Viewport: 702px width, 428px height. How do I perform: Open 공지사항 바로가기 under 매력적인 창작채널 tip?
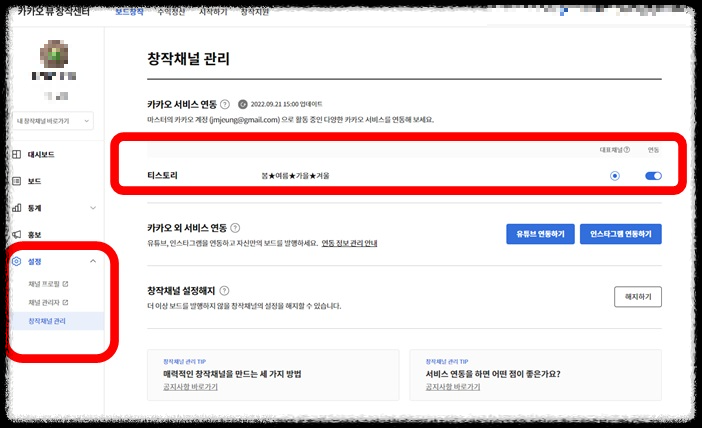190,387
